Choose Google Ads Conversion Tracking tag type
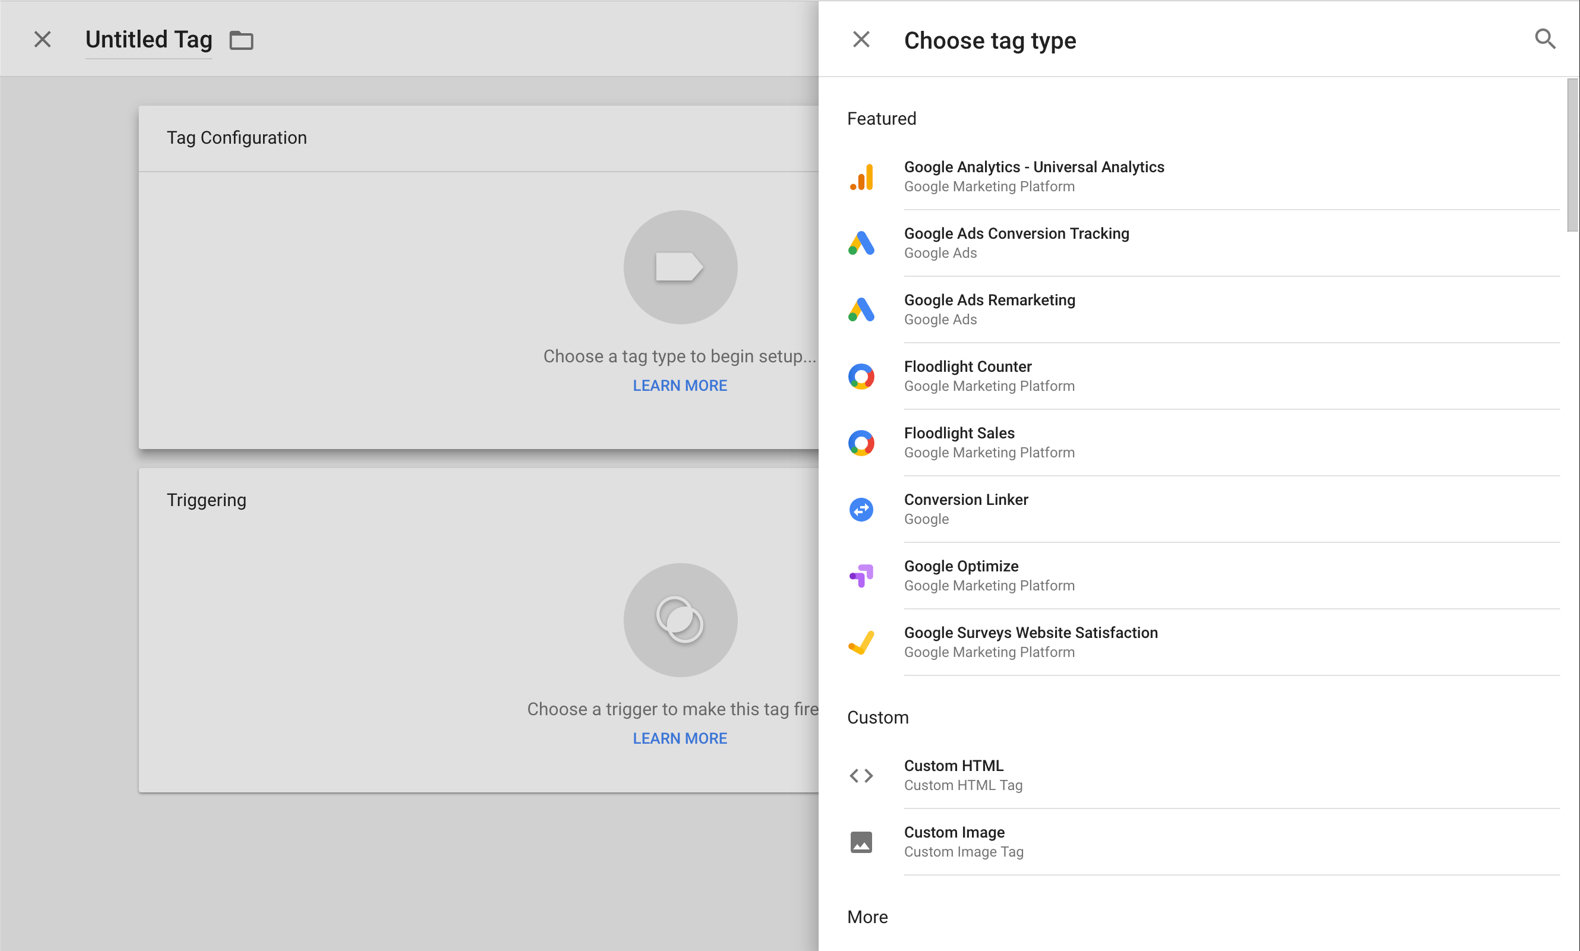Screen dimensions: 1580x951 point(1203,243)
